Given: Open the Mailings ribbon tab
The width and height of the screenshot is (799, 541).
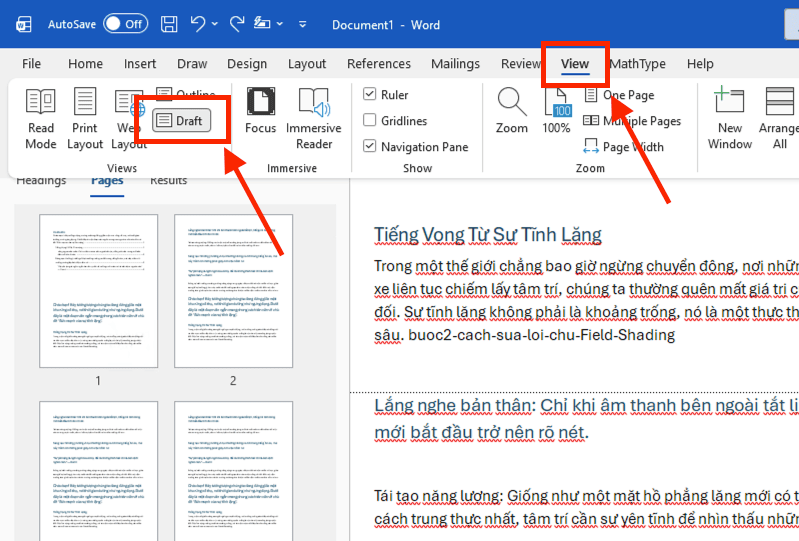Looking at the screenshot, I should pos(456,64).
